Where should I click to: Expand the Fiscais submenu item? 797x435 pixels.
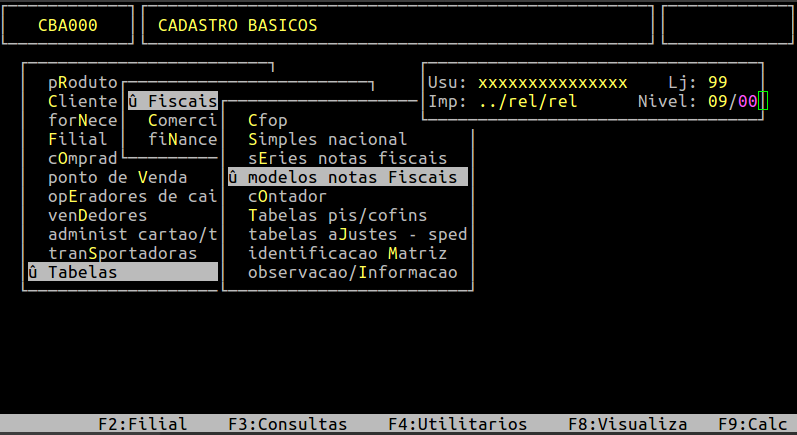(172, 101)
